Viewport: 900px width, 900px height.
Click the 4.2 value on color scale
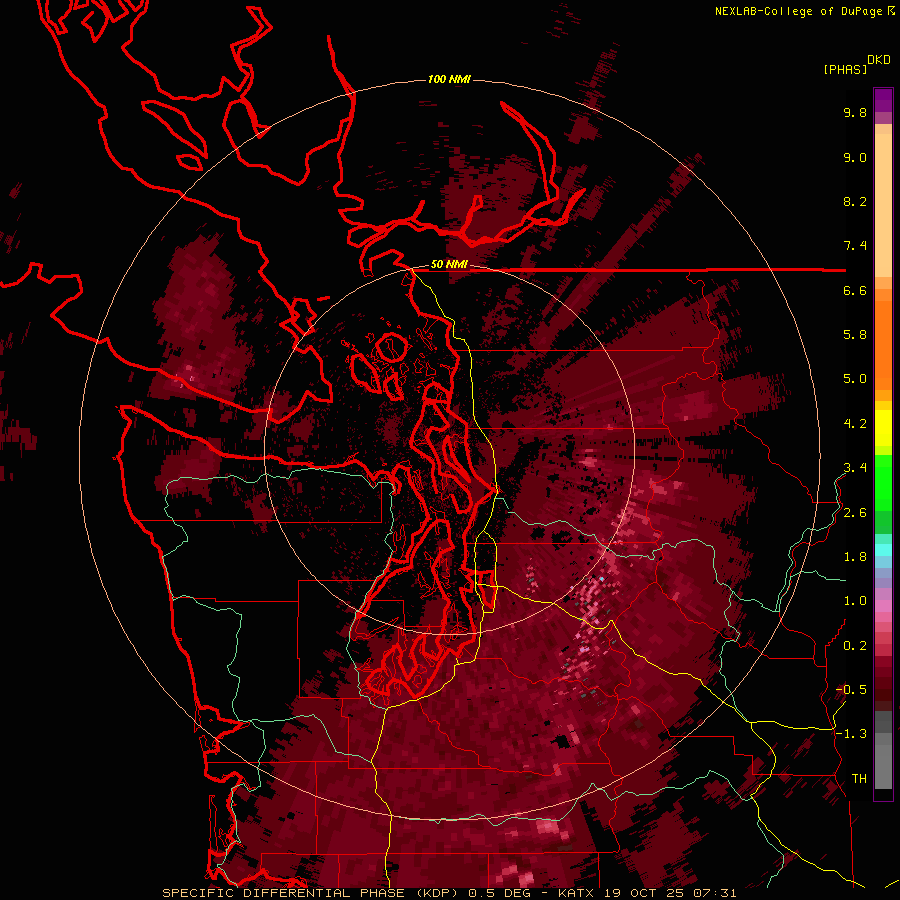click(855, 424)
